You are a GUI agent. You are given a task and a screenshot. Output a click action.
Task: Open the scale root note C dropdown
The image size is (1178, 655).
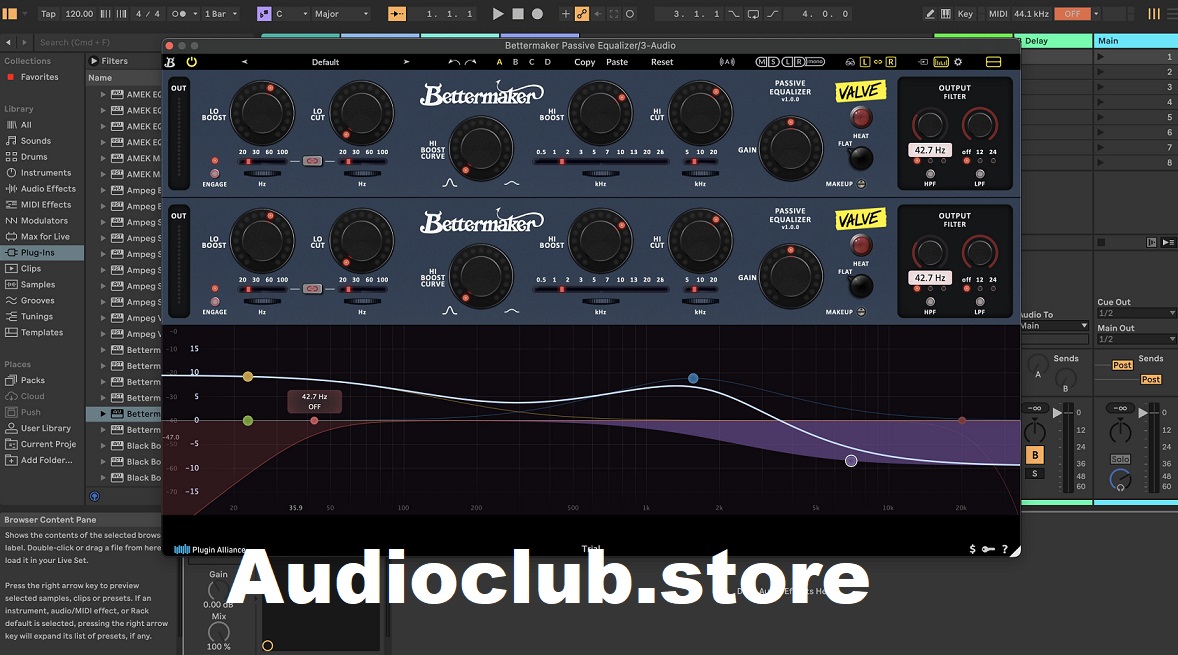pyautogui.click(x=291, y=14)
